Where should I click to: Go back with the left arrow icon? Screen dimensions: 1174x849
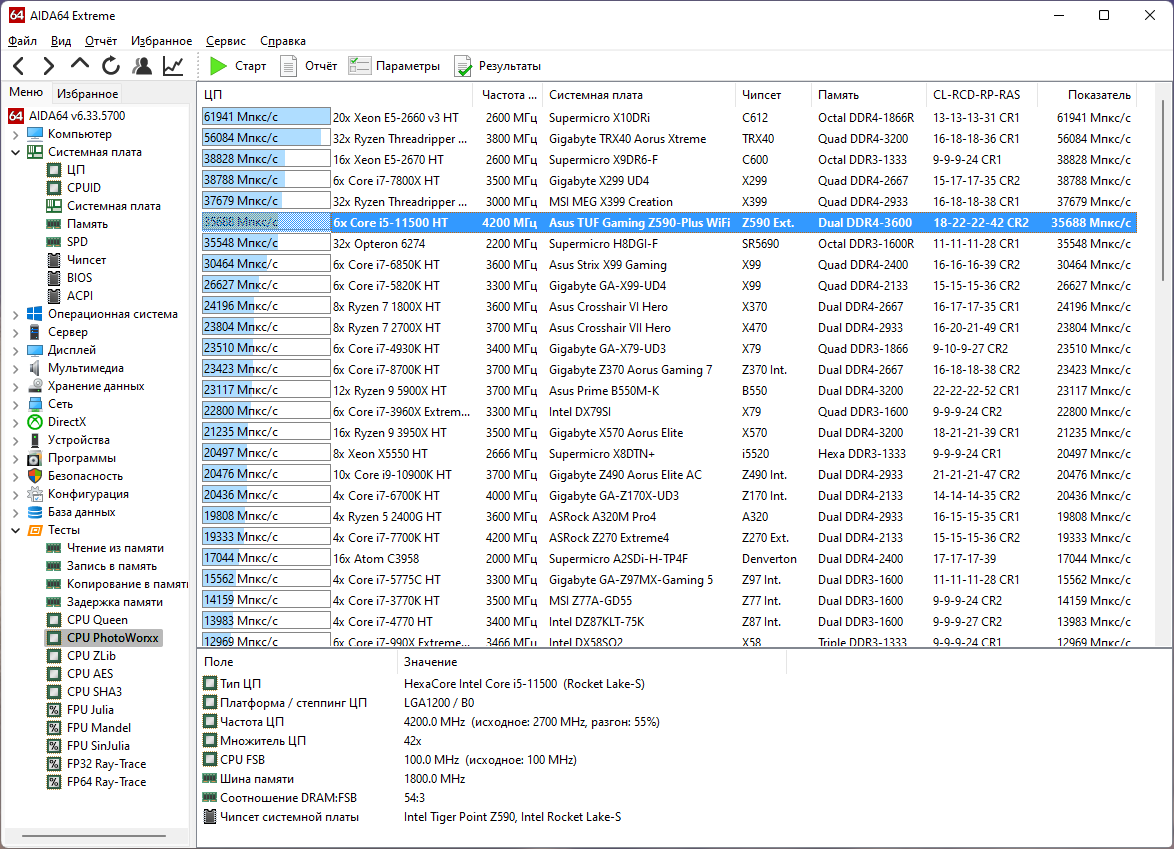19,66
